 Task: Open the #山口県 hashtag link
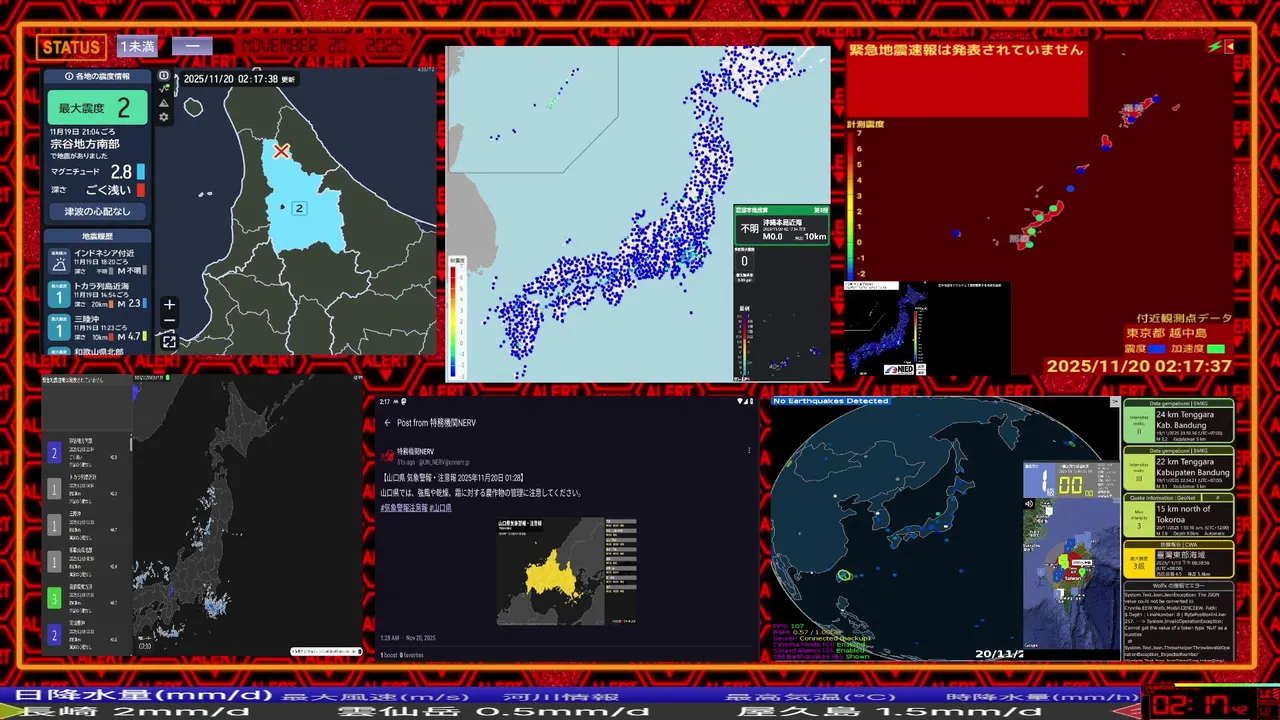(440, 508)
